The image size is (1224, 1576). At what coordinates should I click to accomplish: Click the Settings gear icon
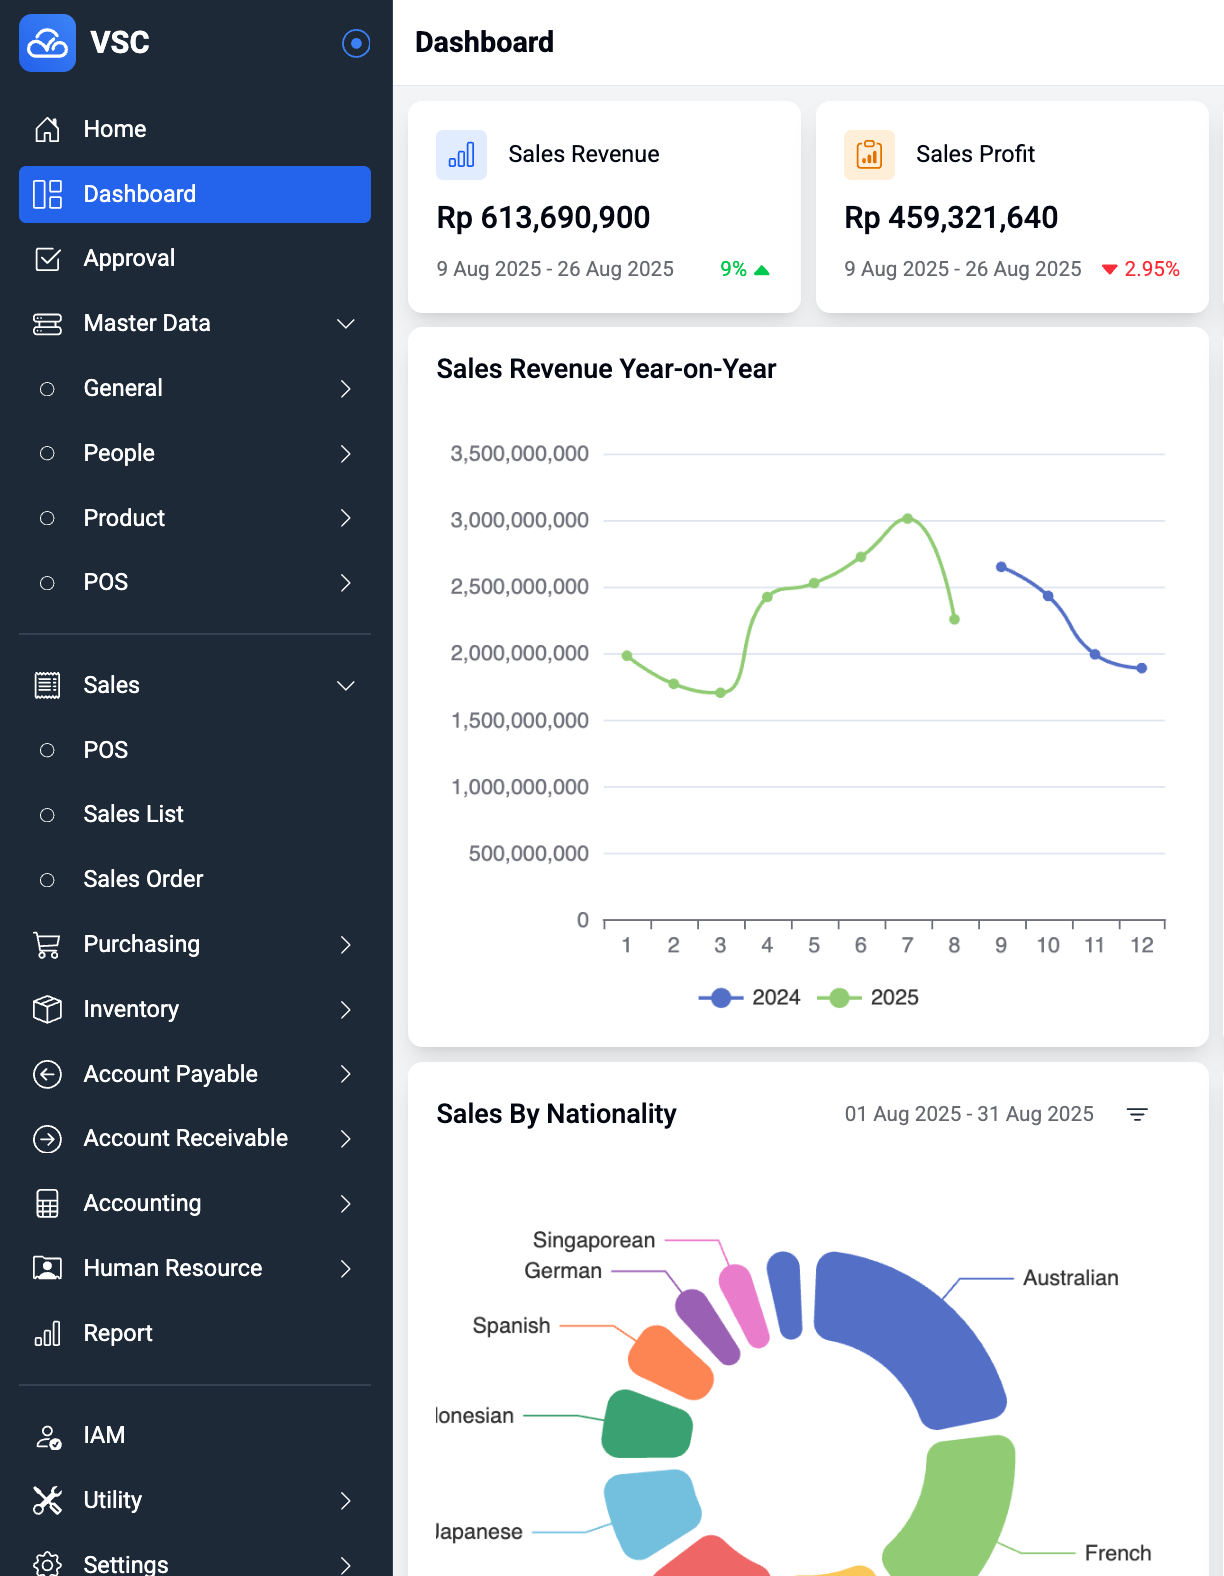(x=47, y=1564)
